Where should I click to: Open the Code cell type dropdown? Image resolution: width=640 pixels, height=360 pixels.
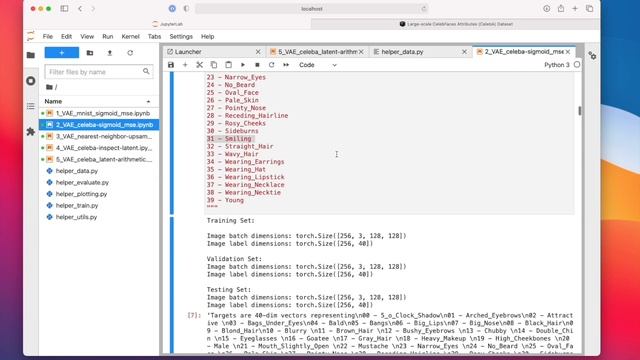[318, 65]
